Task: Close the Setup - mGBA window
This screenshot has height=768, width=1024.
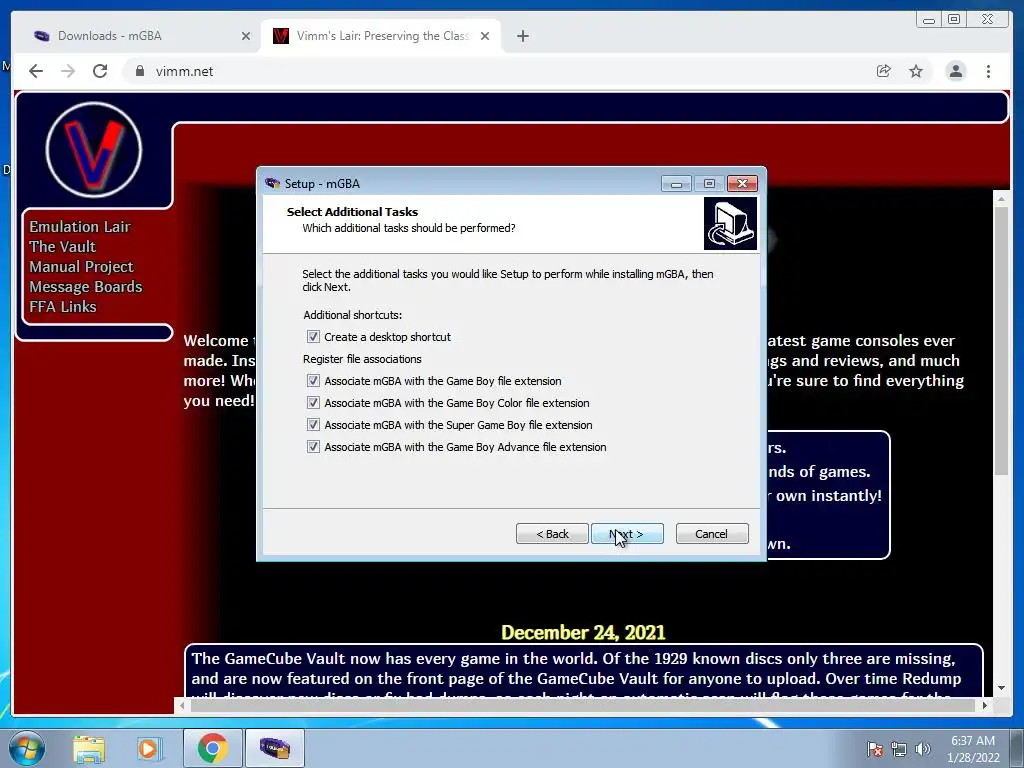Action: coord(742,184)
